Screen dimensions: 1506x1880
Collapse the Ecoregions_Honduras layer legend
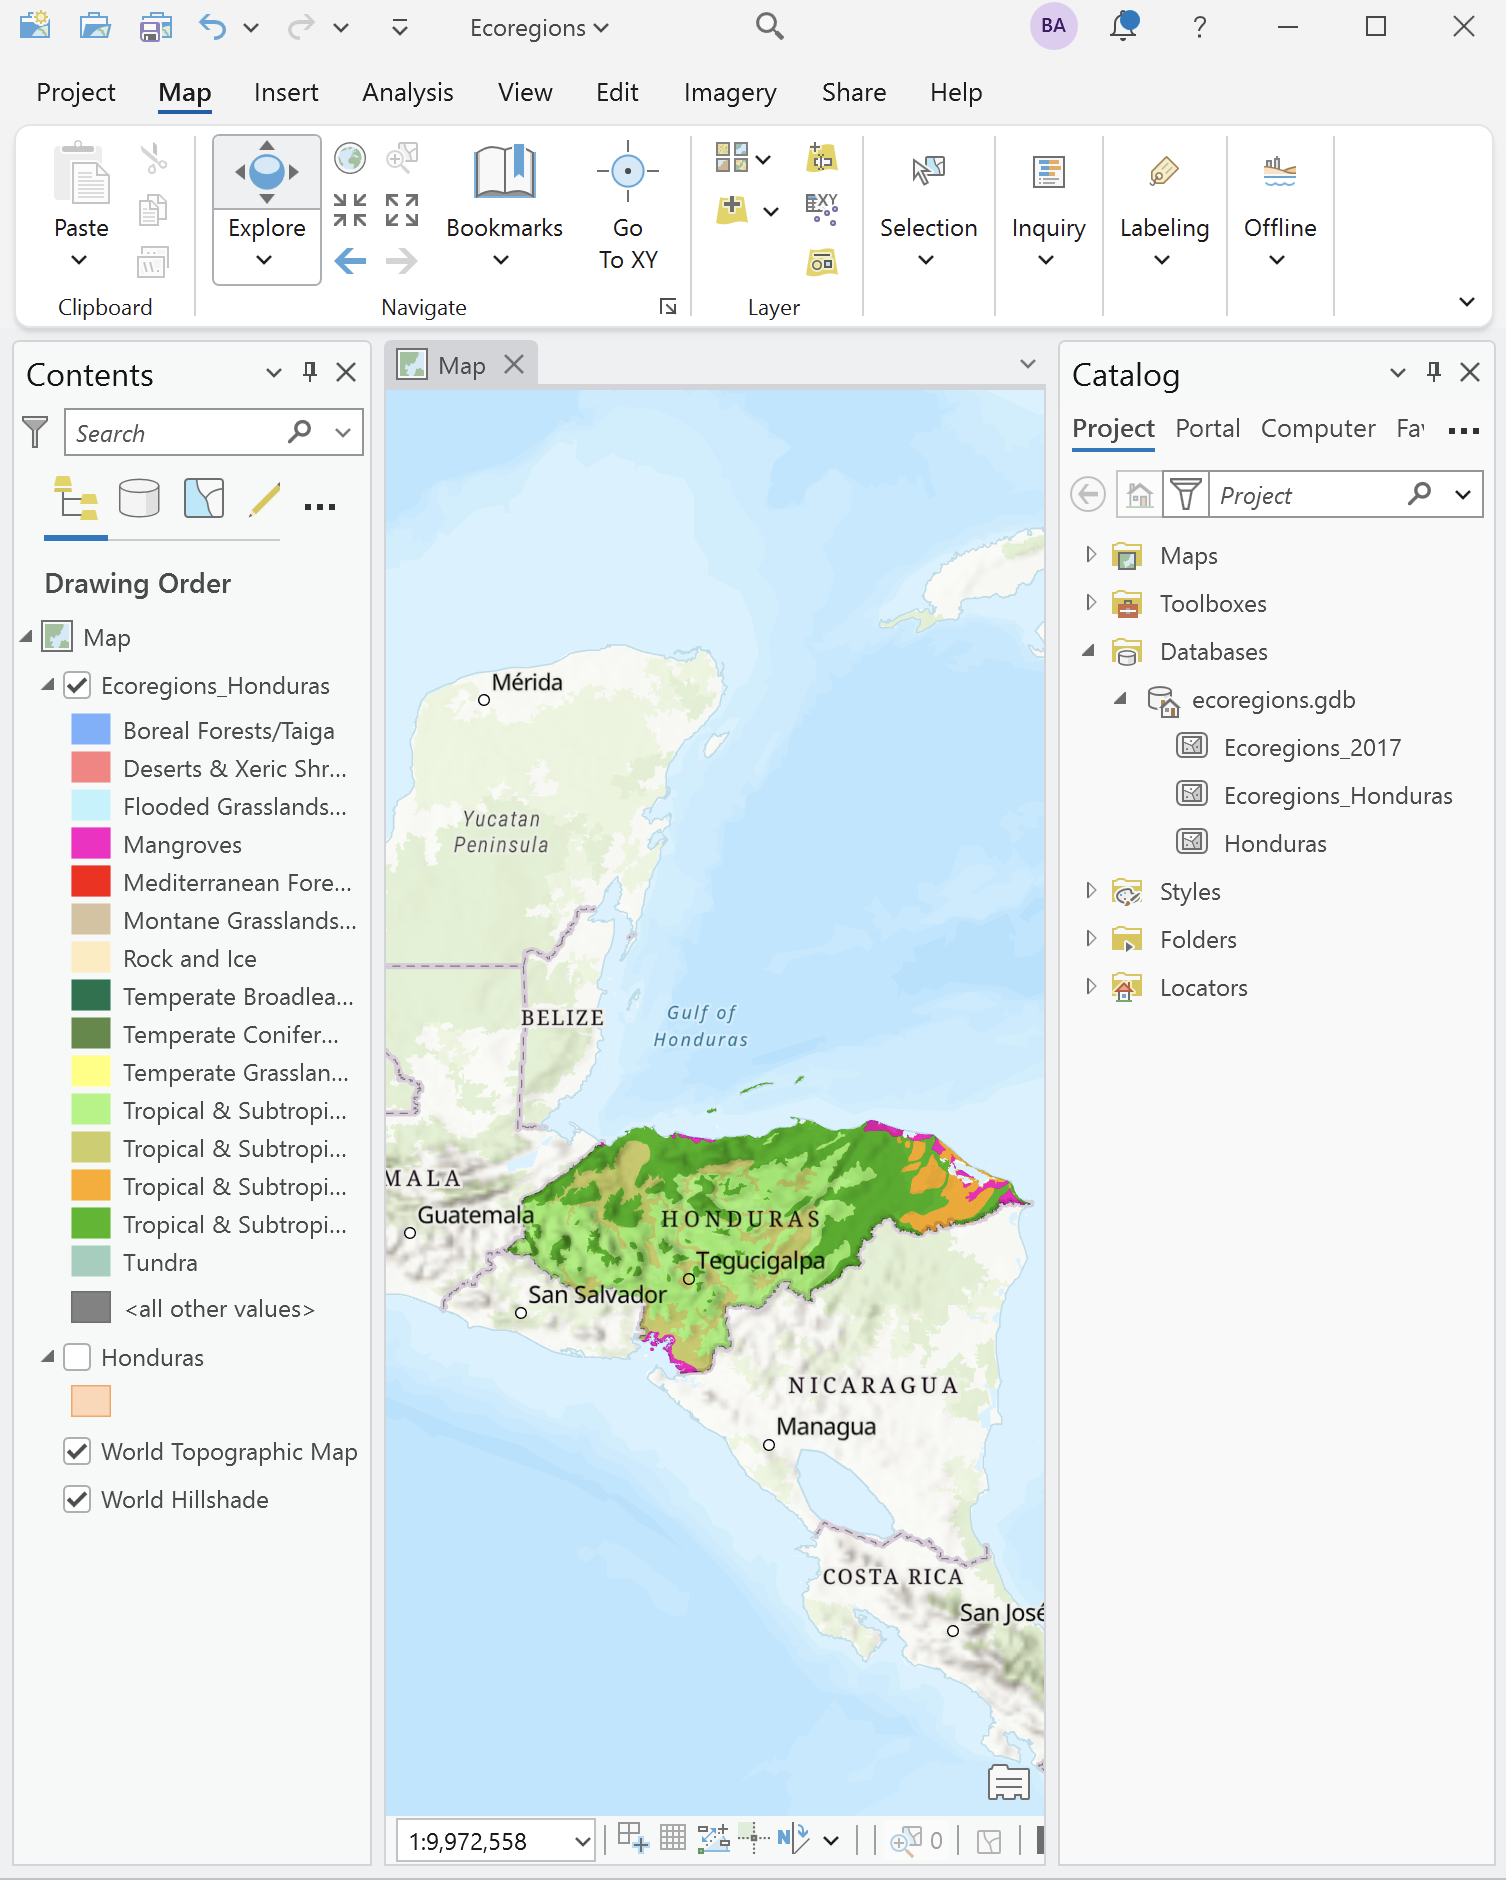(47, 686)
